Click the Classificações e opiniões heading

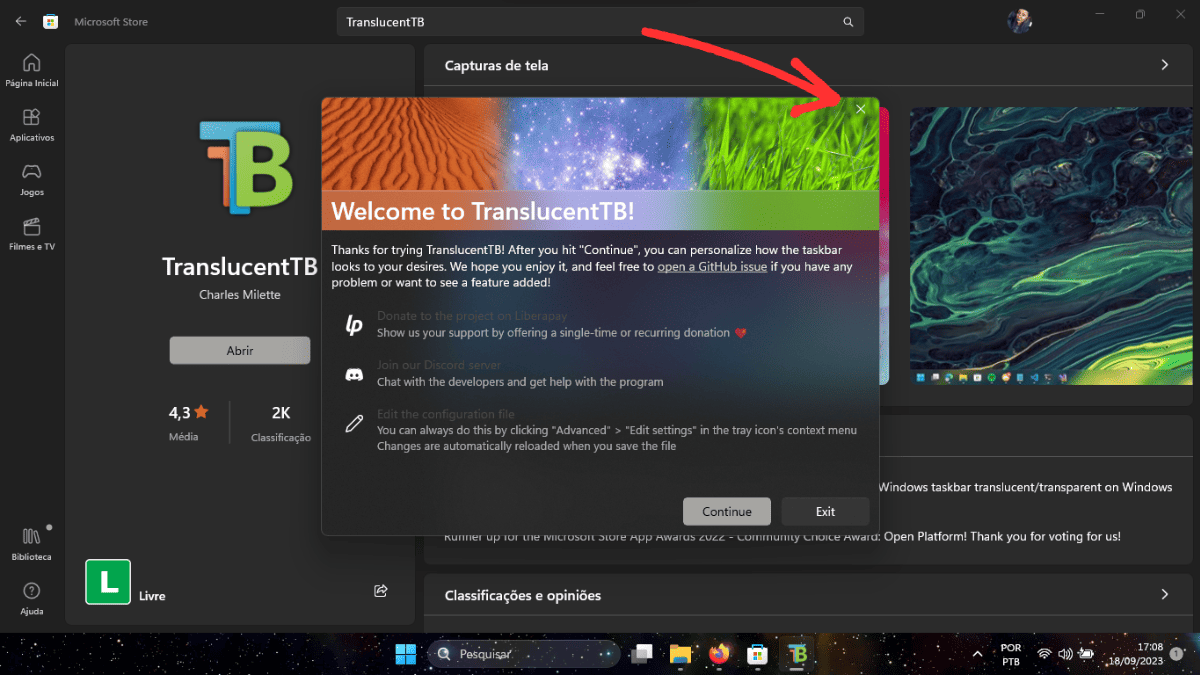523,595
